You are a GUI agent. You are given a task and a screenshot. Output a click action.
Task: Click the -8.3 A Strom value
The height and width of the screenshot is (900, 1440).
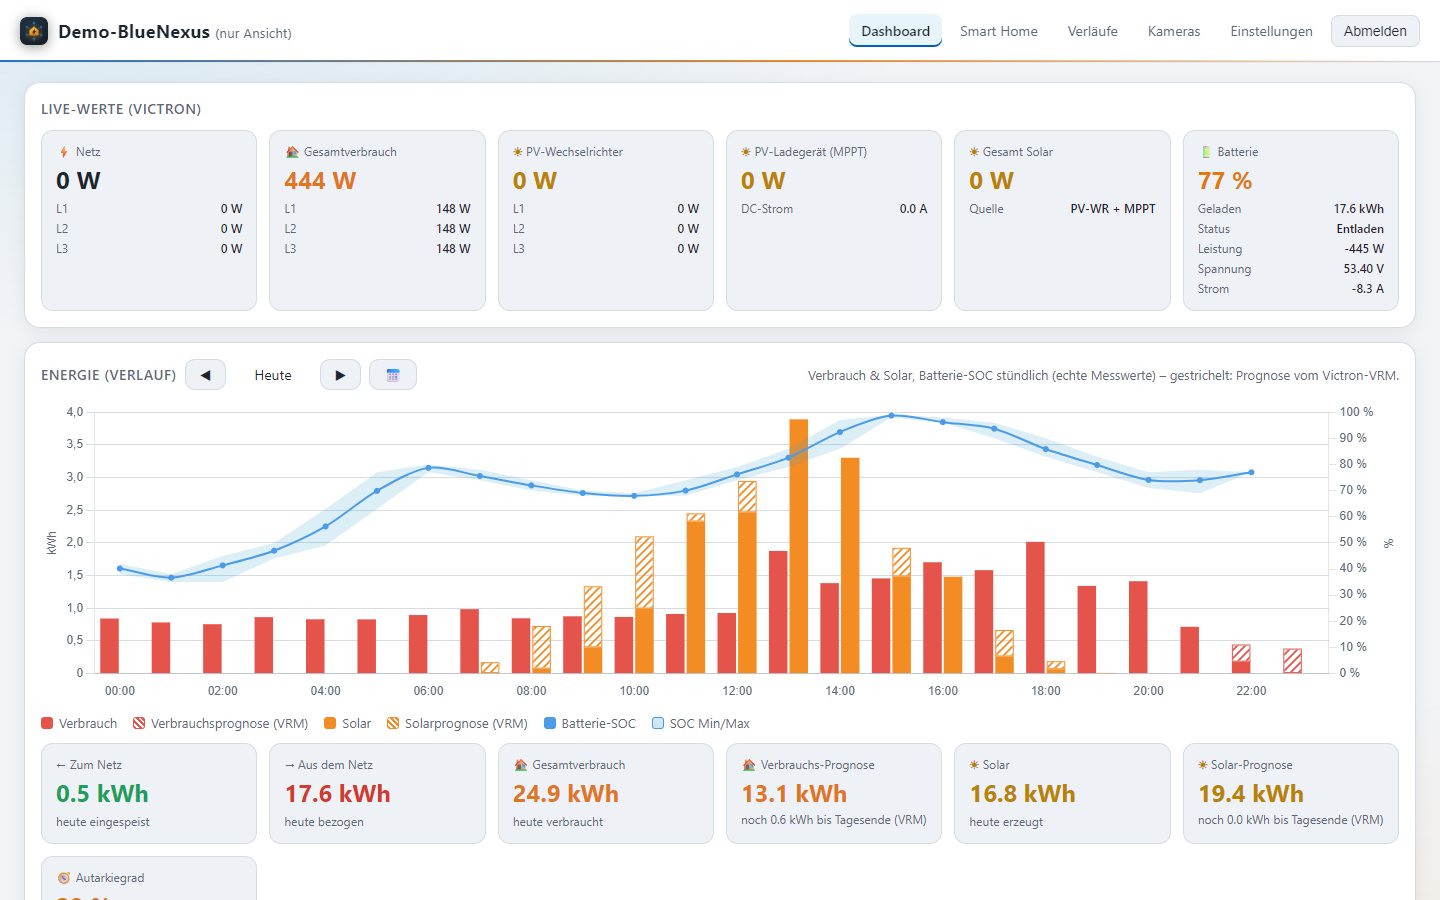[x=1368, y=289]
